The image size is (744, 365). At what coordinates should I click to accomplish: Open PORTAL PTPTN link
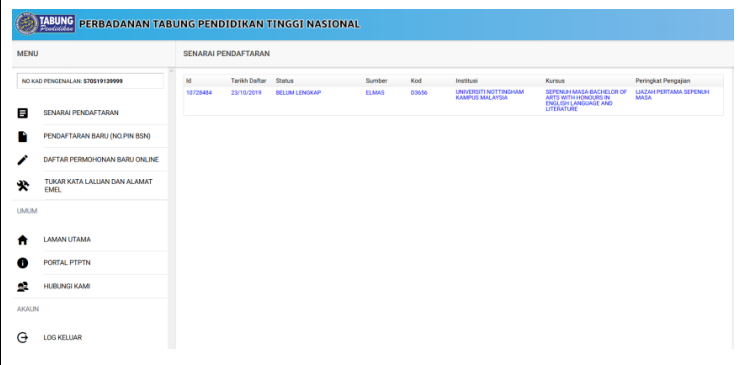pyautogui.click(x=67, y=262)
